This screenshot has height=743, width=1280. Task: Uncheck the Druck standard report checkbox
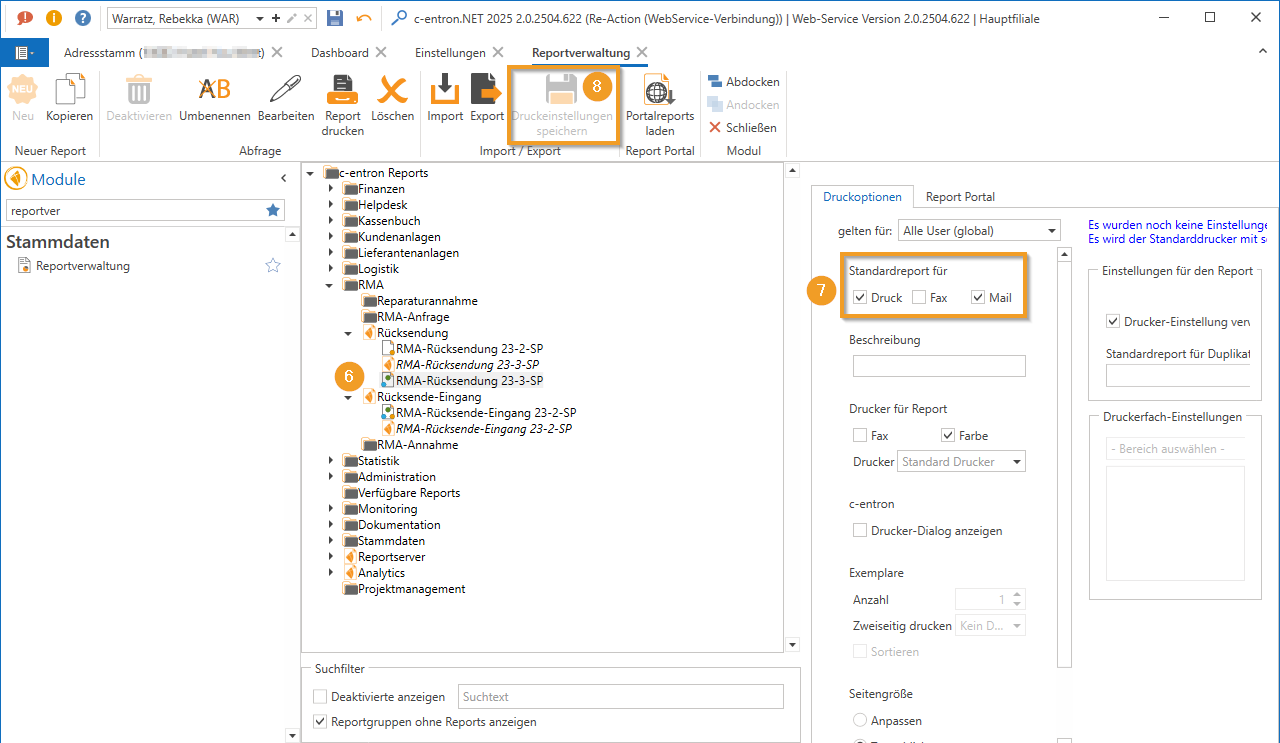860,298
